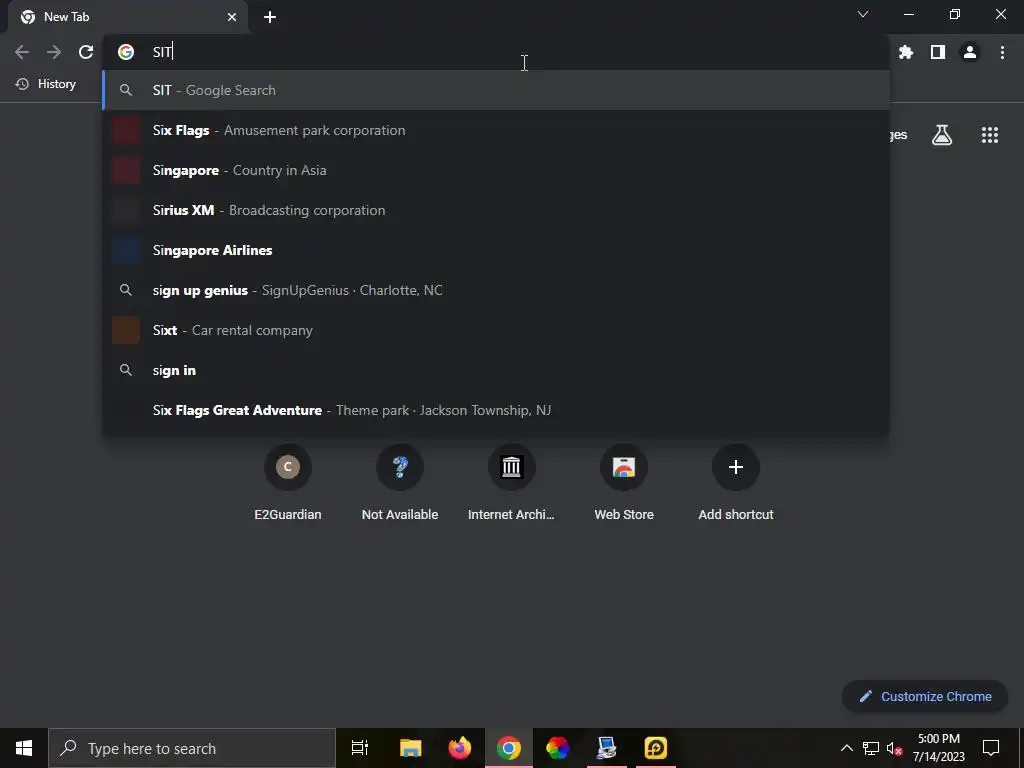
Task: Reload the page with the refresh icon
Action: [86, 52]
